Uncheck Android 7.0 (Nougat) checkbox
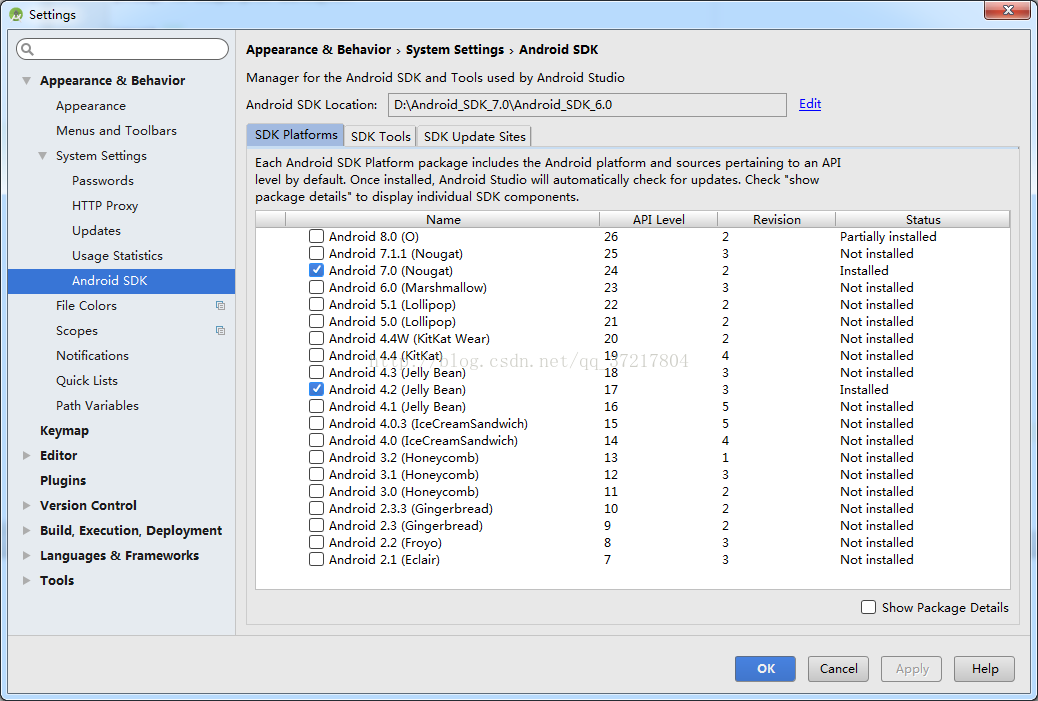1038x701 pixels. pyautogui.click(x=316, y=270)
